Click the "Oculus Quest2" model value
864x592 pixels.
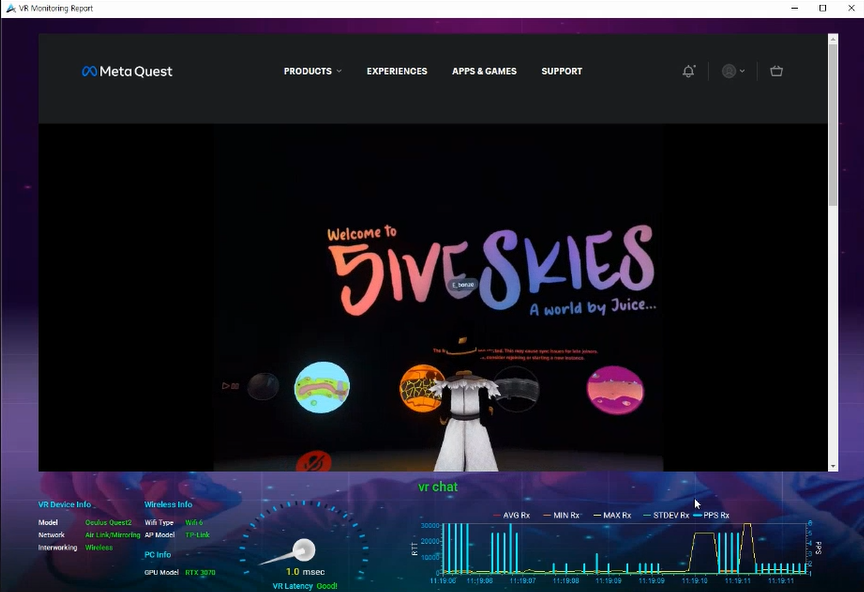point(109,523)
